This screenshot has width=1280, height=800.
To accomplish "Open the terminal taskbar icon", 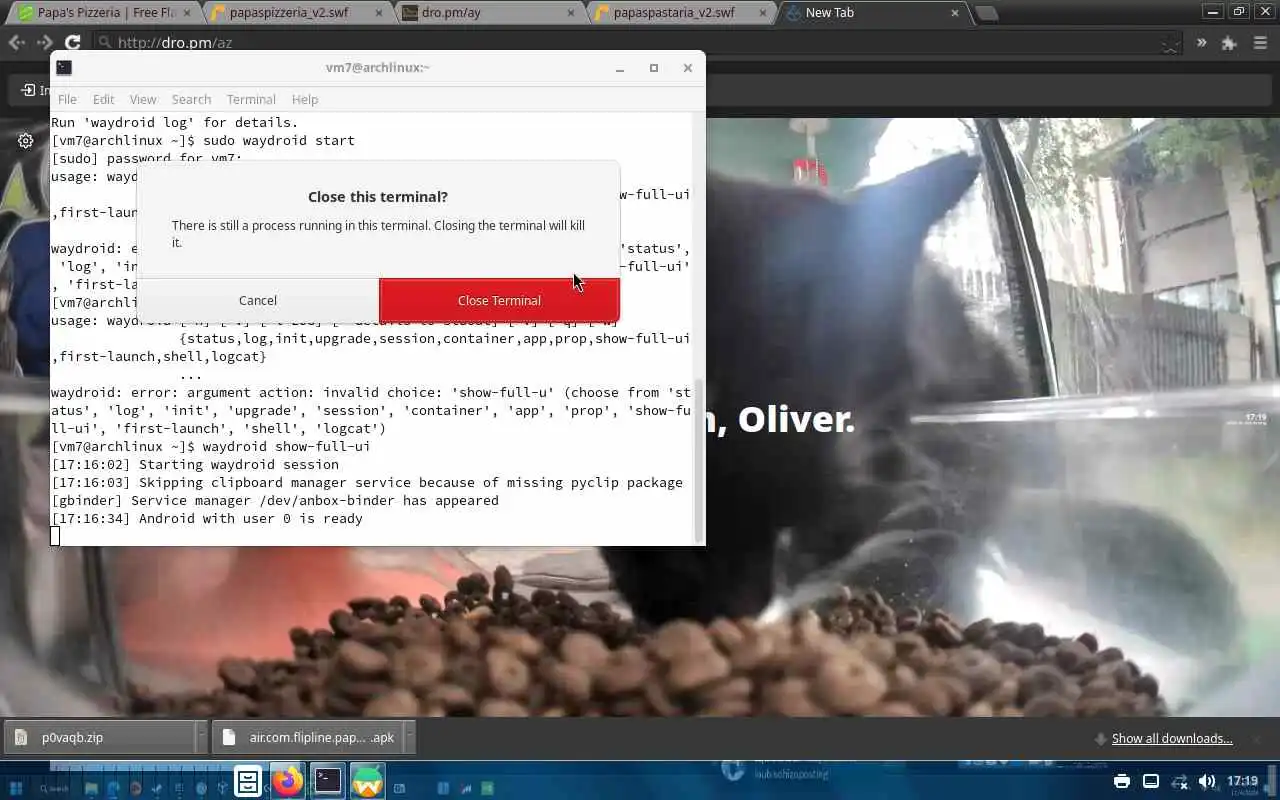I will tap(328, 781).
